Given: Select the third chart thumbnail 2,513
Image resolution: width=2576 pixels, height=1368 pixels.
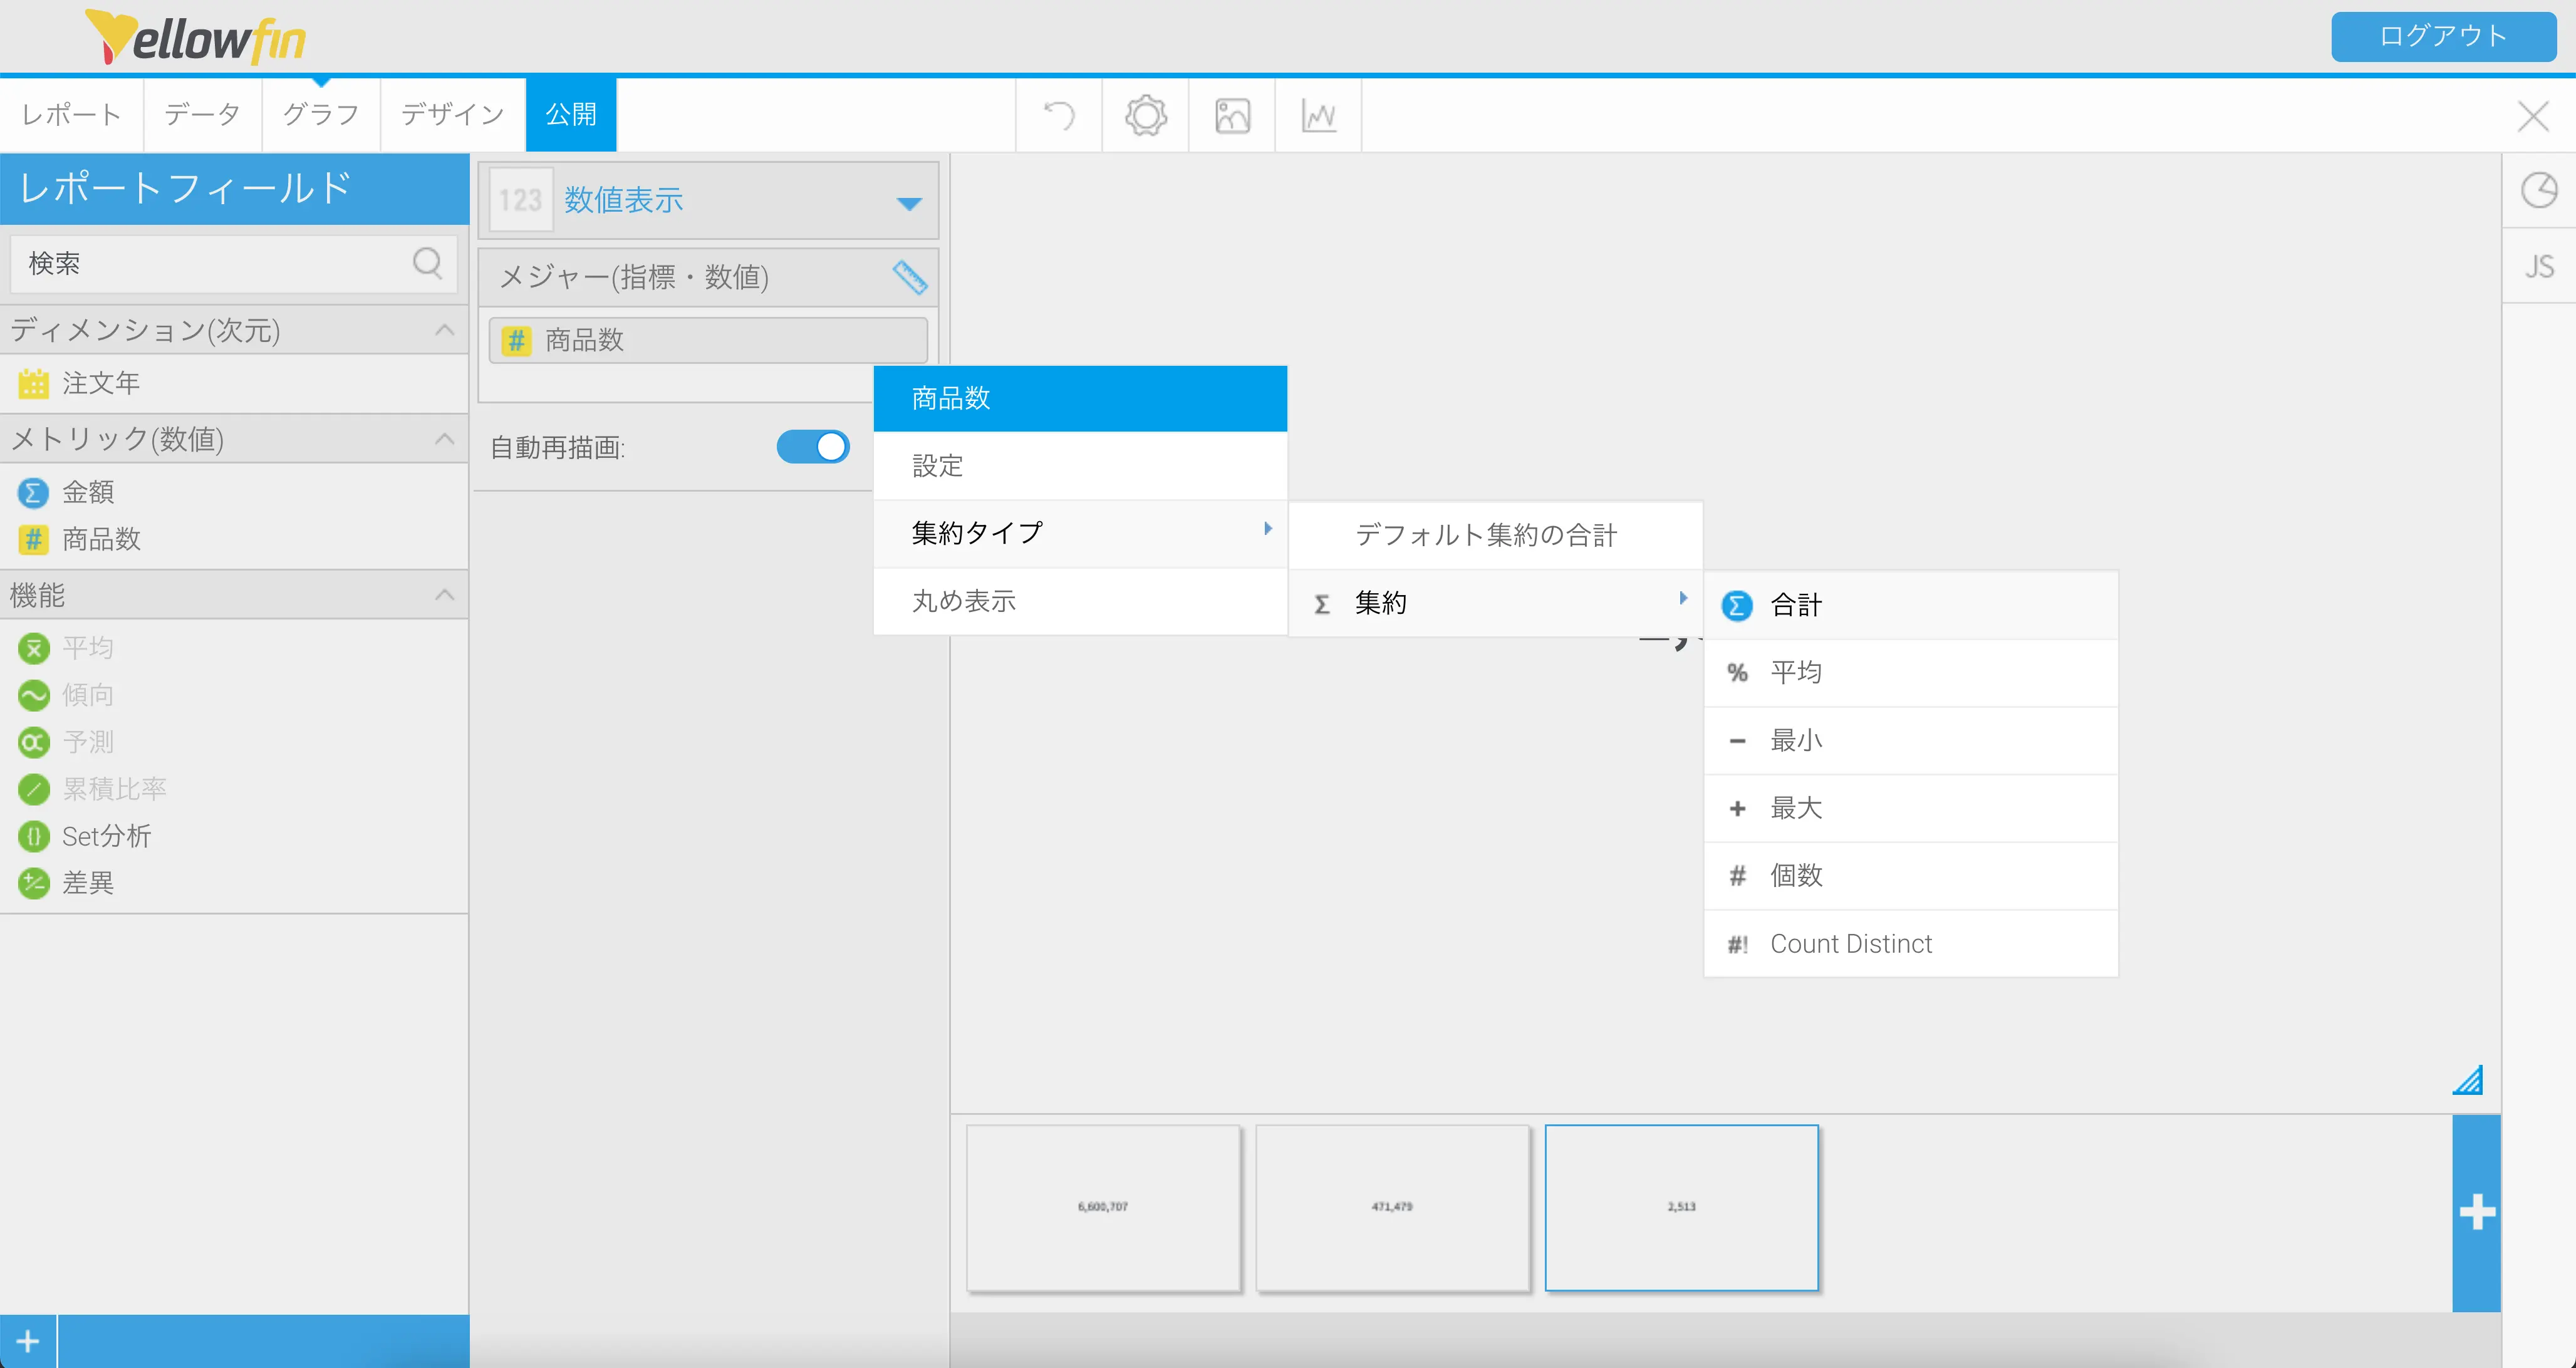Looking at the screenshot, I should 1681,1208.
